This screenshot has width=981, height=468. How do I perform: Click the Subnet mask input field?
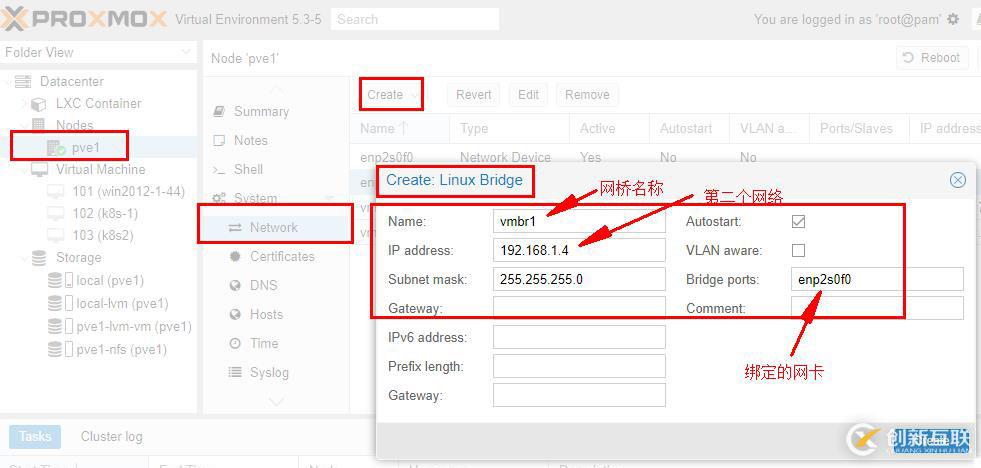click(579, 279)
